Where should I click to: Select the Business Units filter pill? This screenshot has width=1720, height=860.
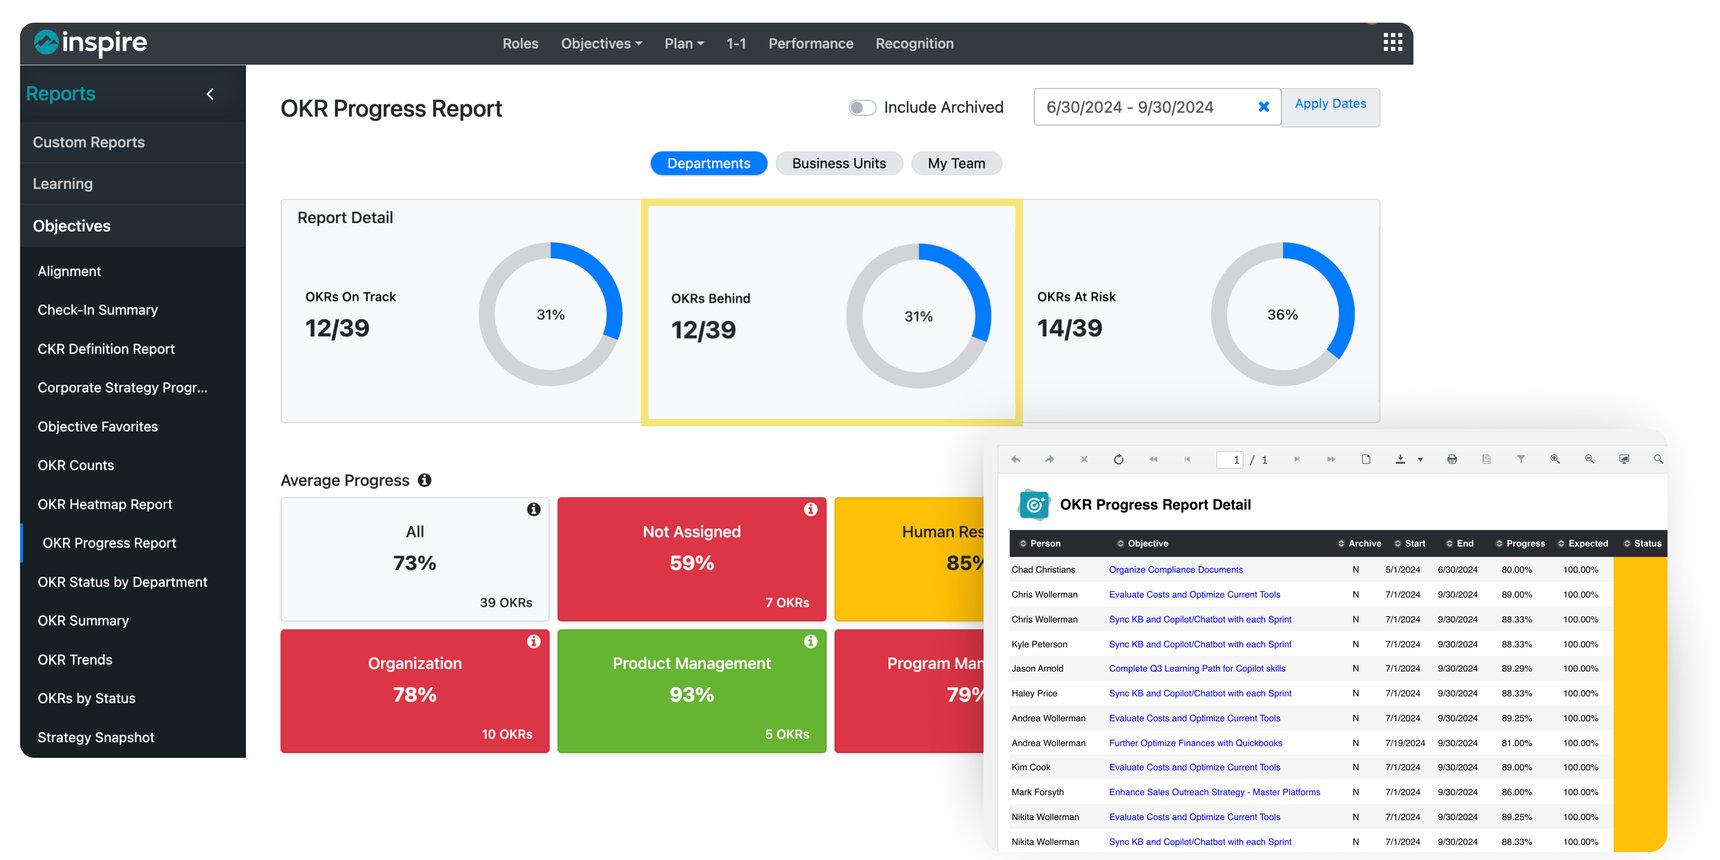838,164
